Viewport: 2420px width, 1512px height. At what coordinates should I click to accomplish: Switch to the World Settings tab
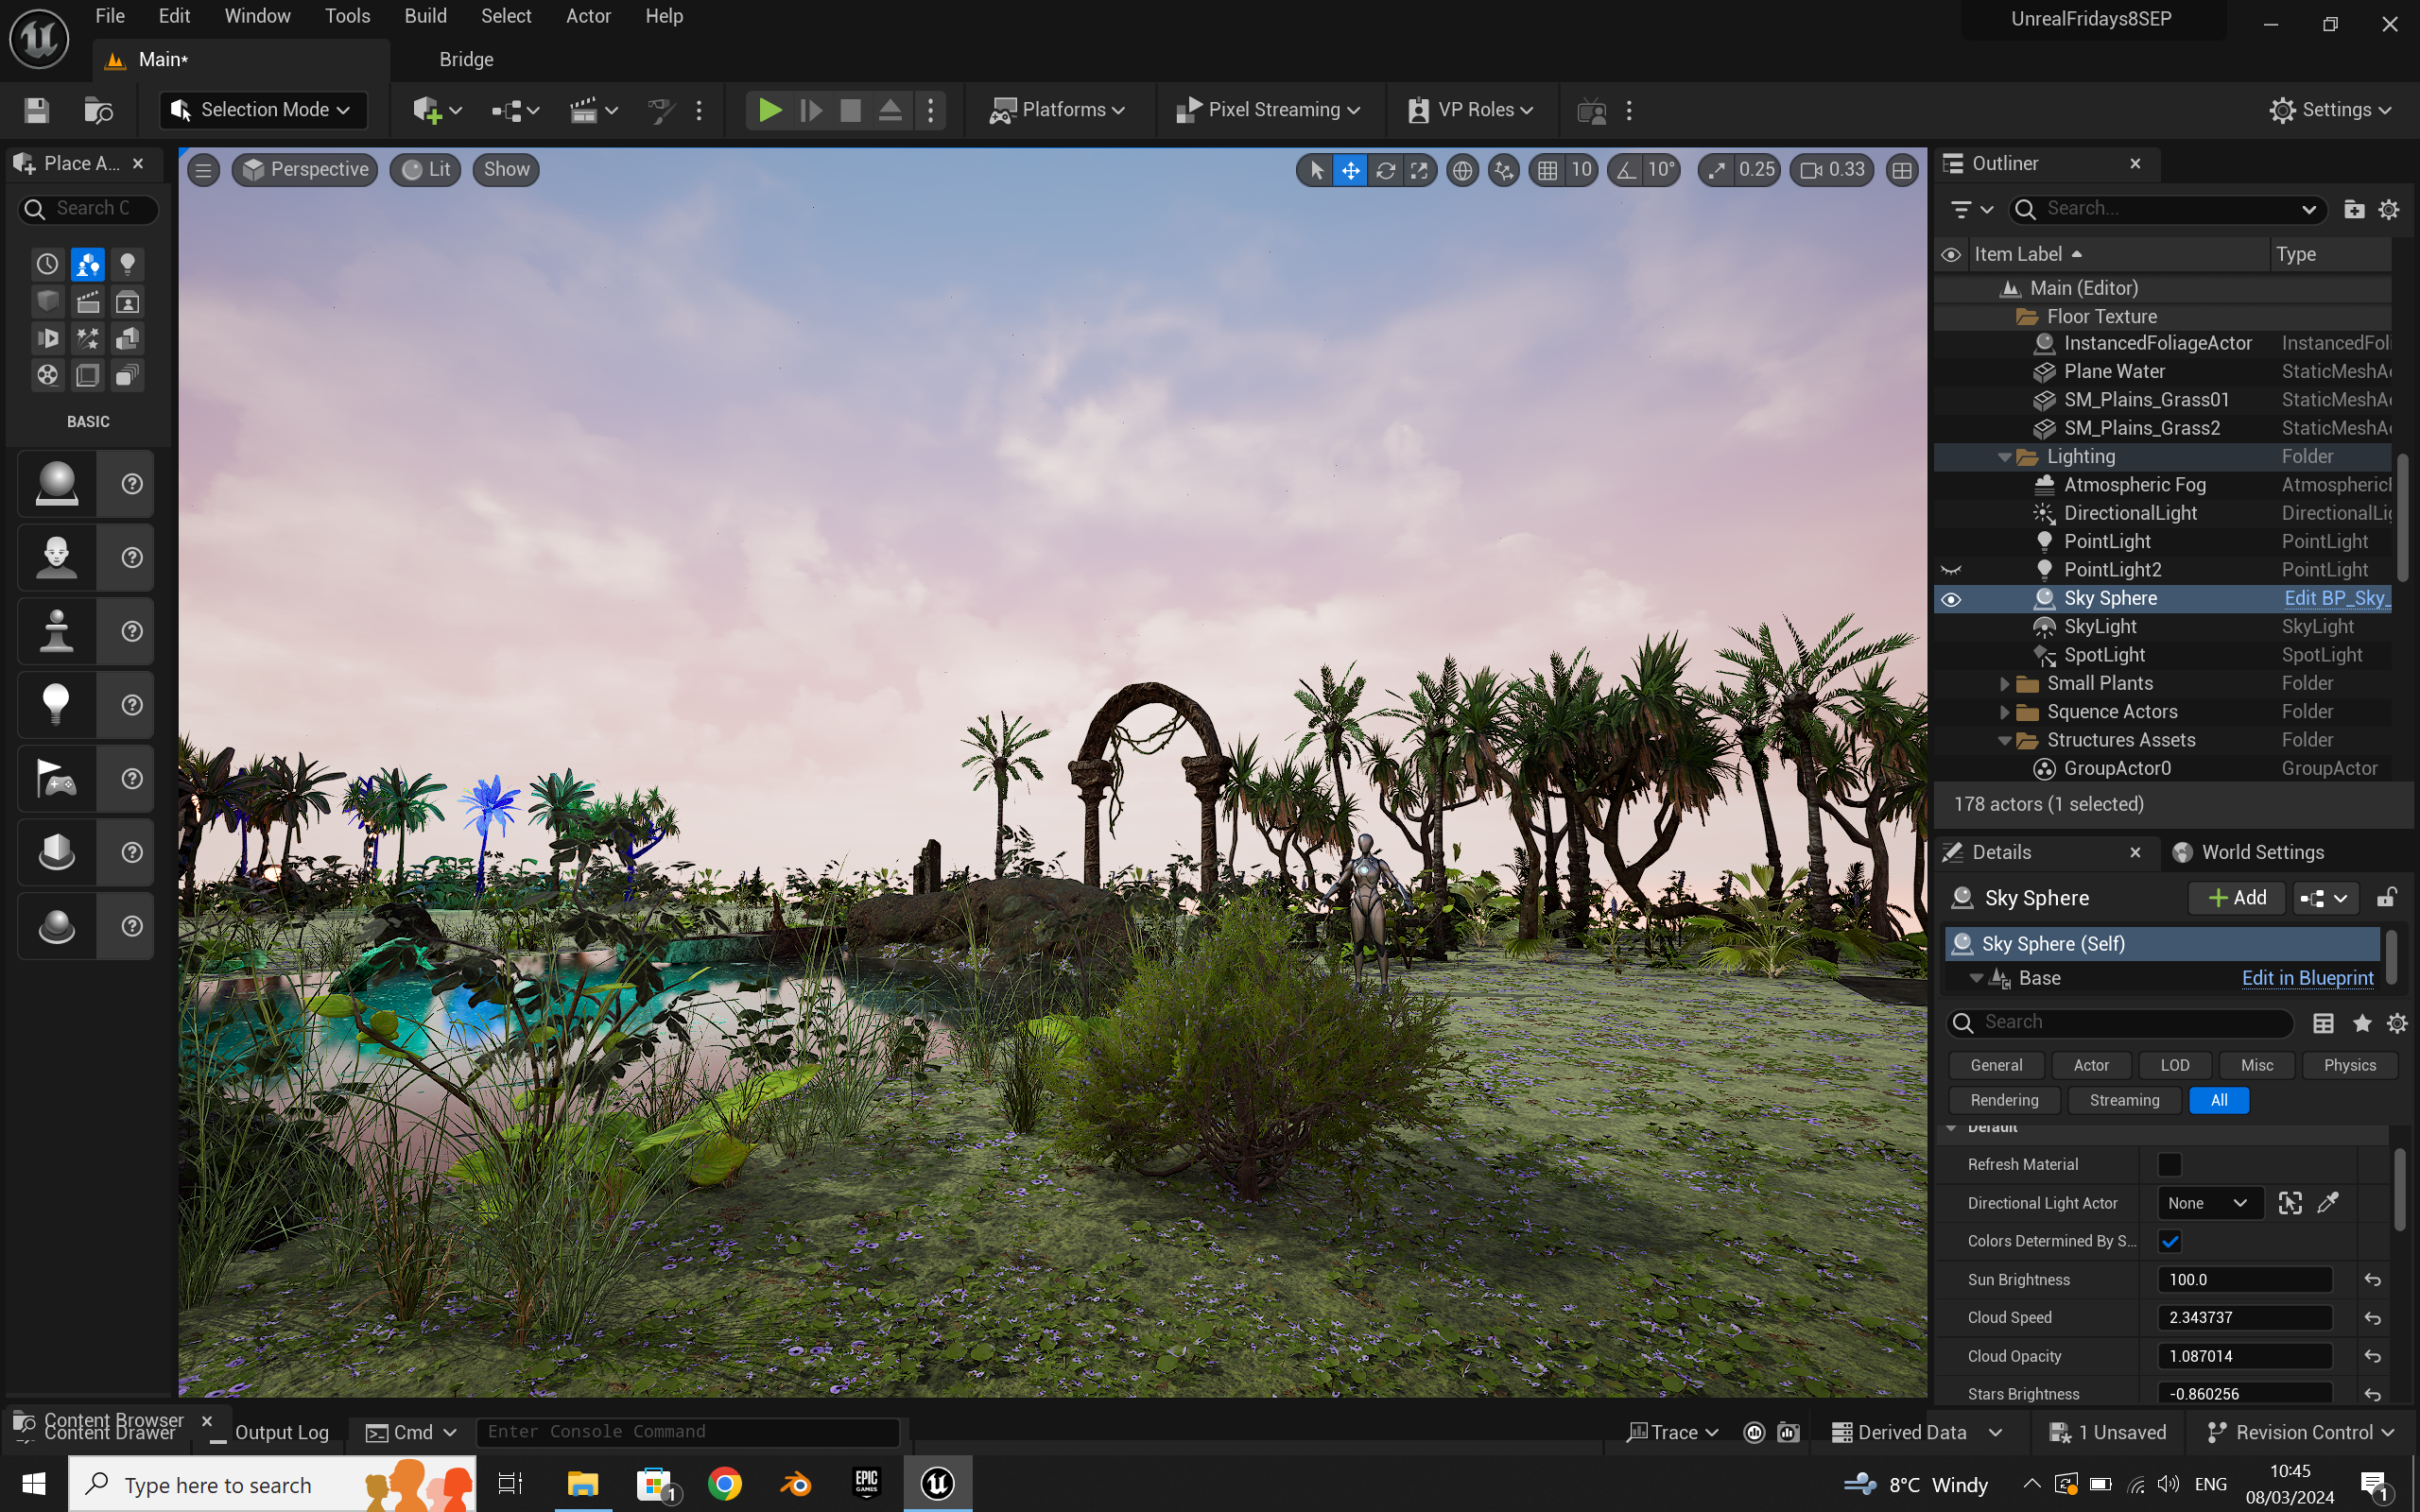coord(2260,852)
